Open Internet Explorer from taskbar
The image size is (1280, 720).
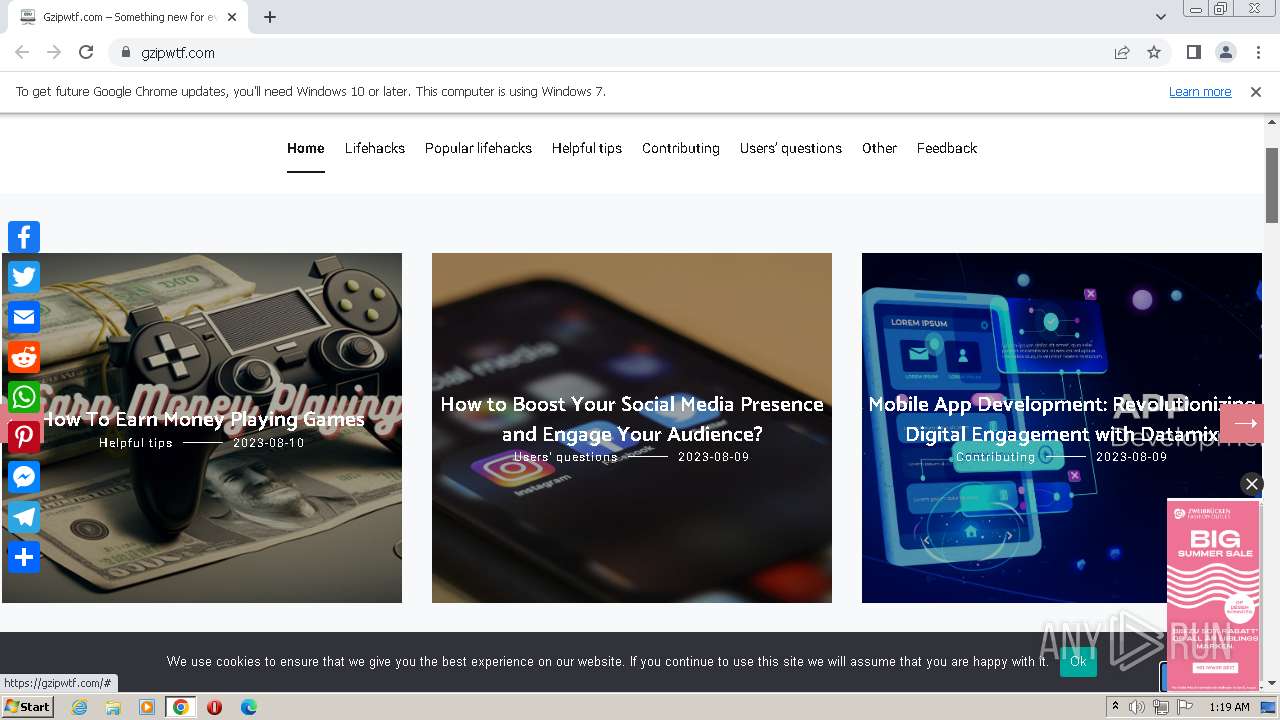(80, 707)
